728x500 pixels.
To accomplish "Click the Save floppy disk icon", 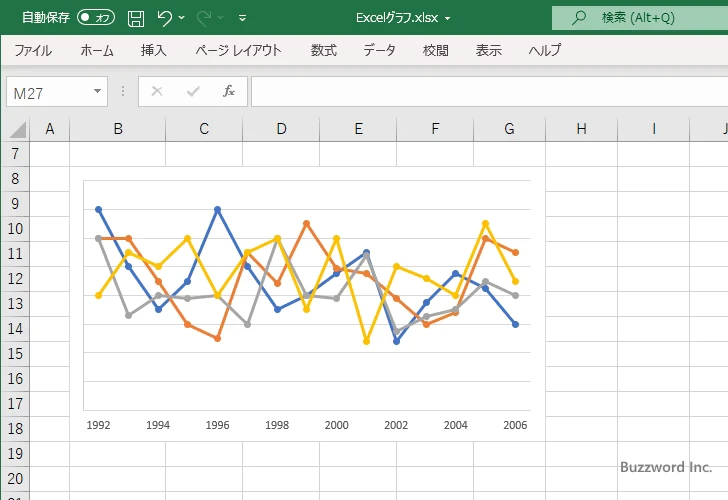I will (136, 18).
